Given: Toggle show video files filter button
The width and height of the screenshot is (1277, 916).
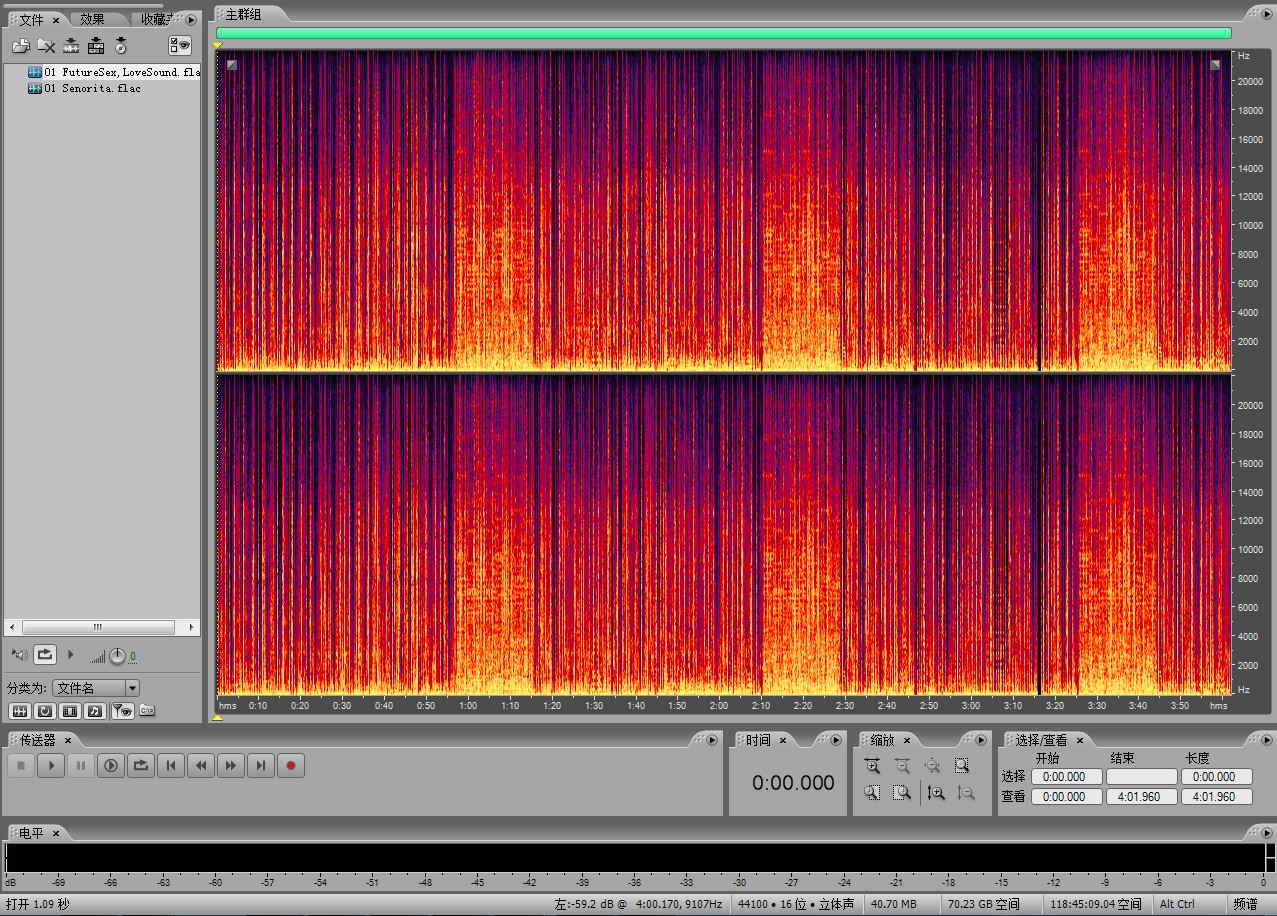Looking at the screenshot, I should [x=70, y=711].
